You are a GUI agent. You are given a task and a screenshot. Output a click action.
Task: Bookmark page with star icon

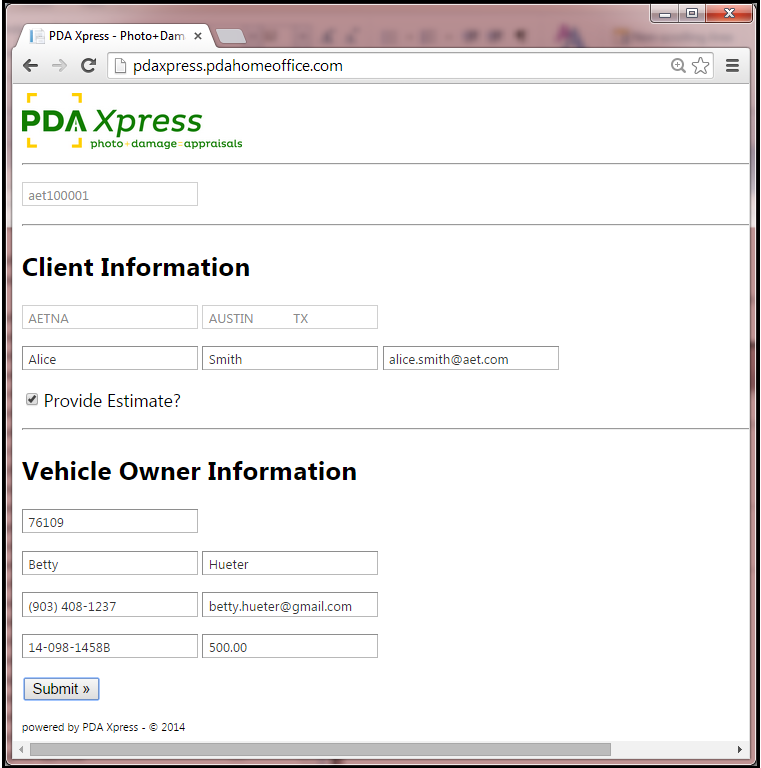pyautogui.click(x=701, y=66)
